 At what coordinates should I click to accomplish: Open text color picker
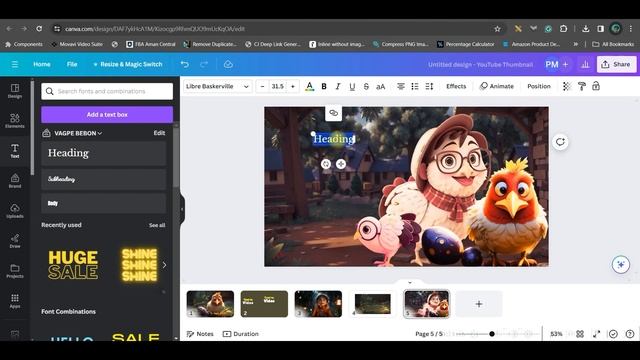(x=309, y=87)
